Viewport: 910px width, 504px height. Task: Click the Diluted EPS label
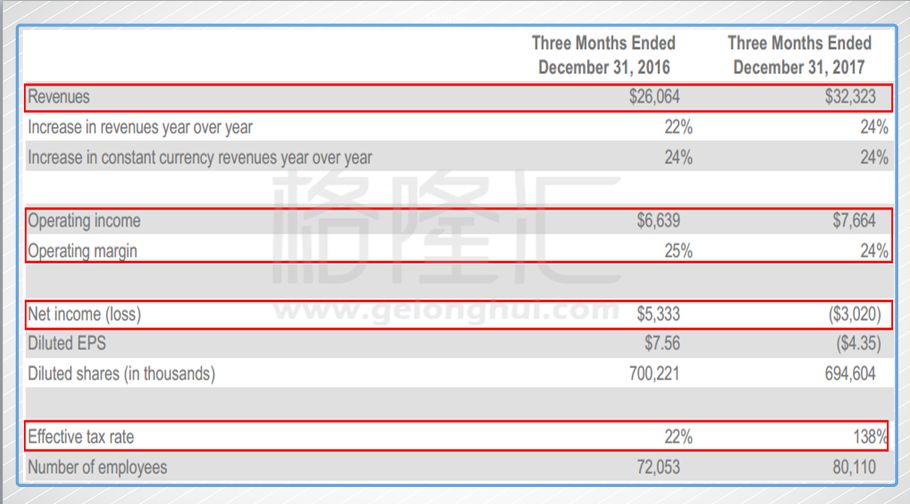(65, 344)
